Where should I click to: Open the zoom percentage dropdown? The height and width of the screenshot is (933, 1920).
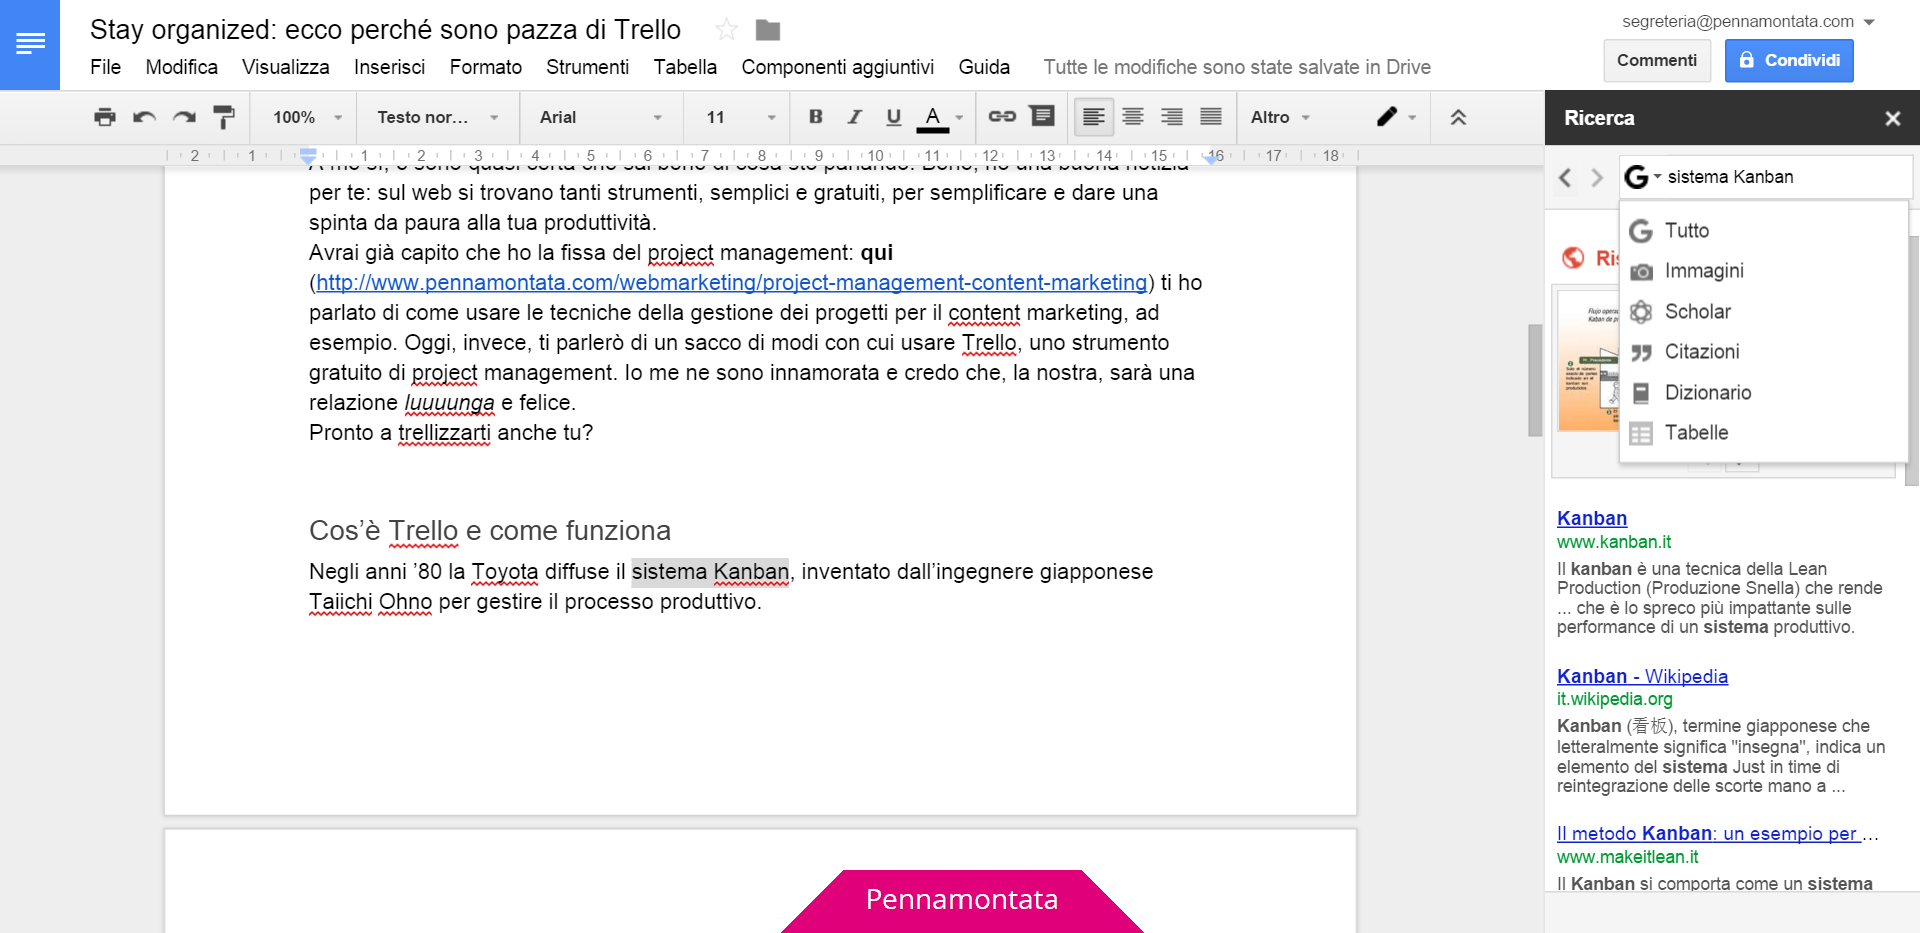pyautogui.click(x=302, y=117)
